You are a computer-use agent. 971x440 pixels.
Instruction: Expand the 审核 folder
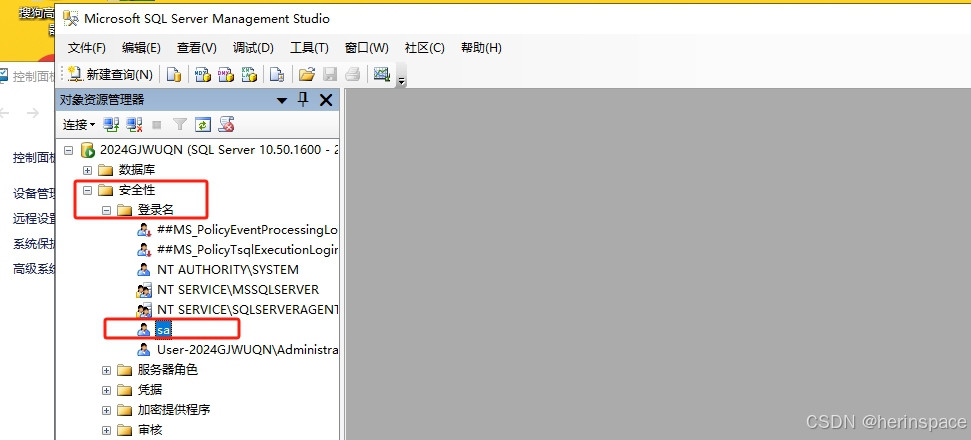click(107, 429)
